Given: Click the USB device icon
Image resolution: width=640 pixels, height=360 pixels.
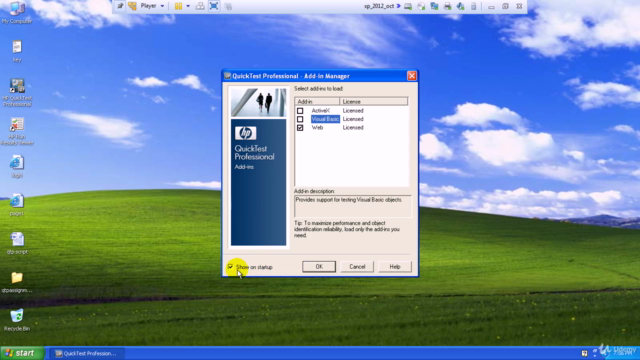Looking at the screenshot, I should click(473, 6).
